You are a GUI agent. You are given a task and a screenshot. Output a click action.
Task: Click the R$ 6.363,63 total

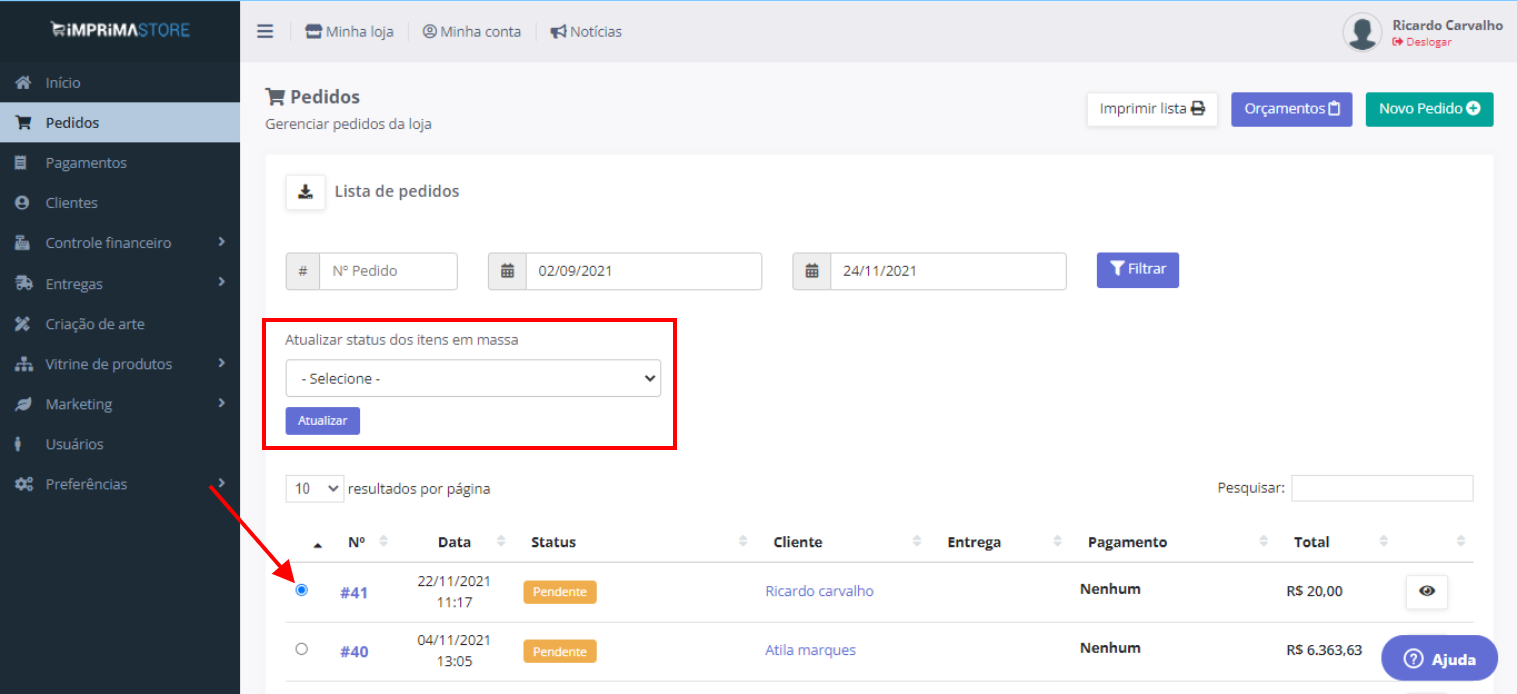pyautogui.click(x=1324, y=650)
